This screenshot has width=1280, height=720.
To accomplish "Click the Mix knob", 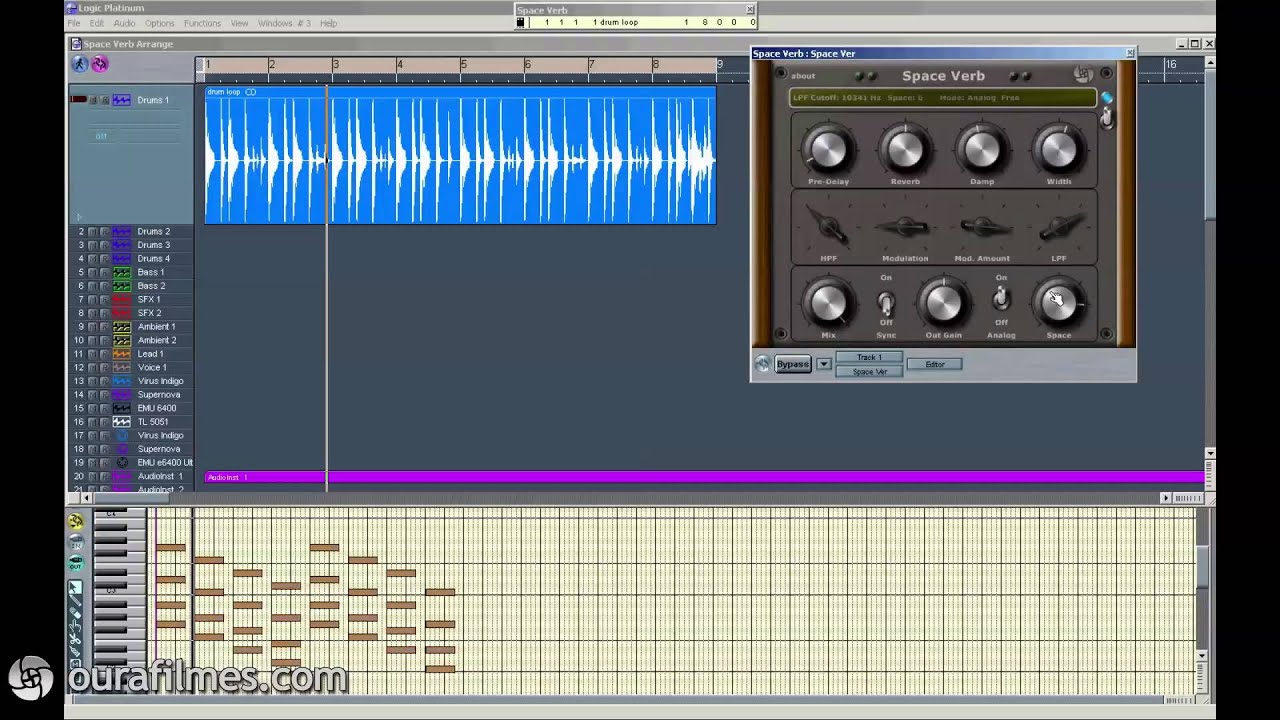I will pos(828,303).
